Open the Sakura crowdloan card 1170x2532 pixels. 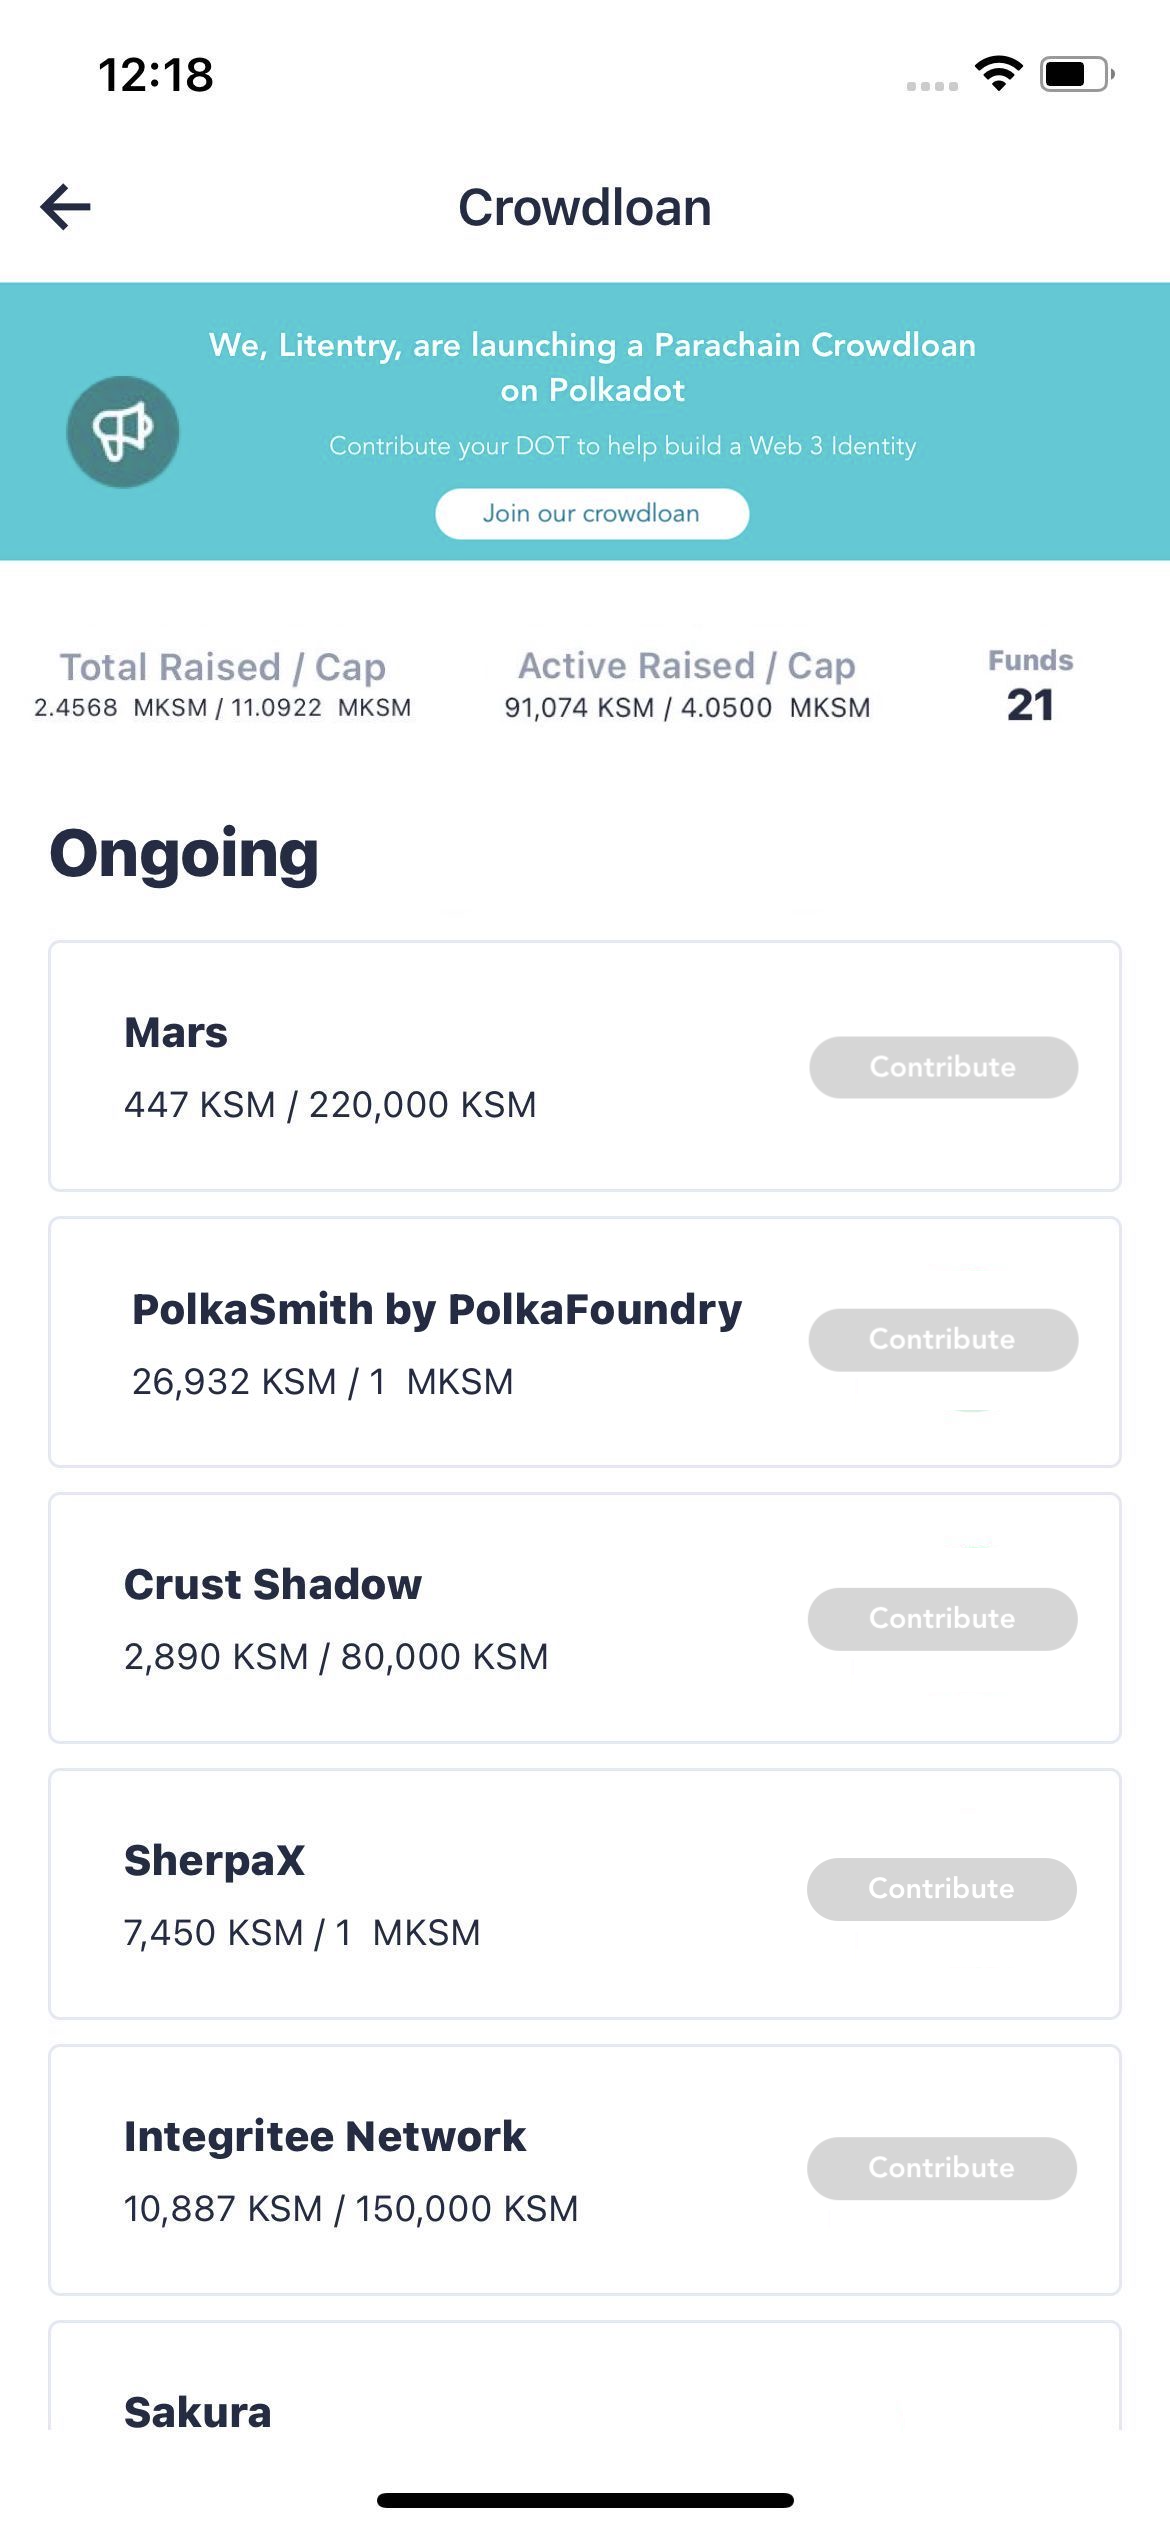[400, 2410]
